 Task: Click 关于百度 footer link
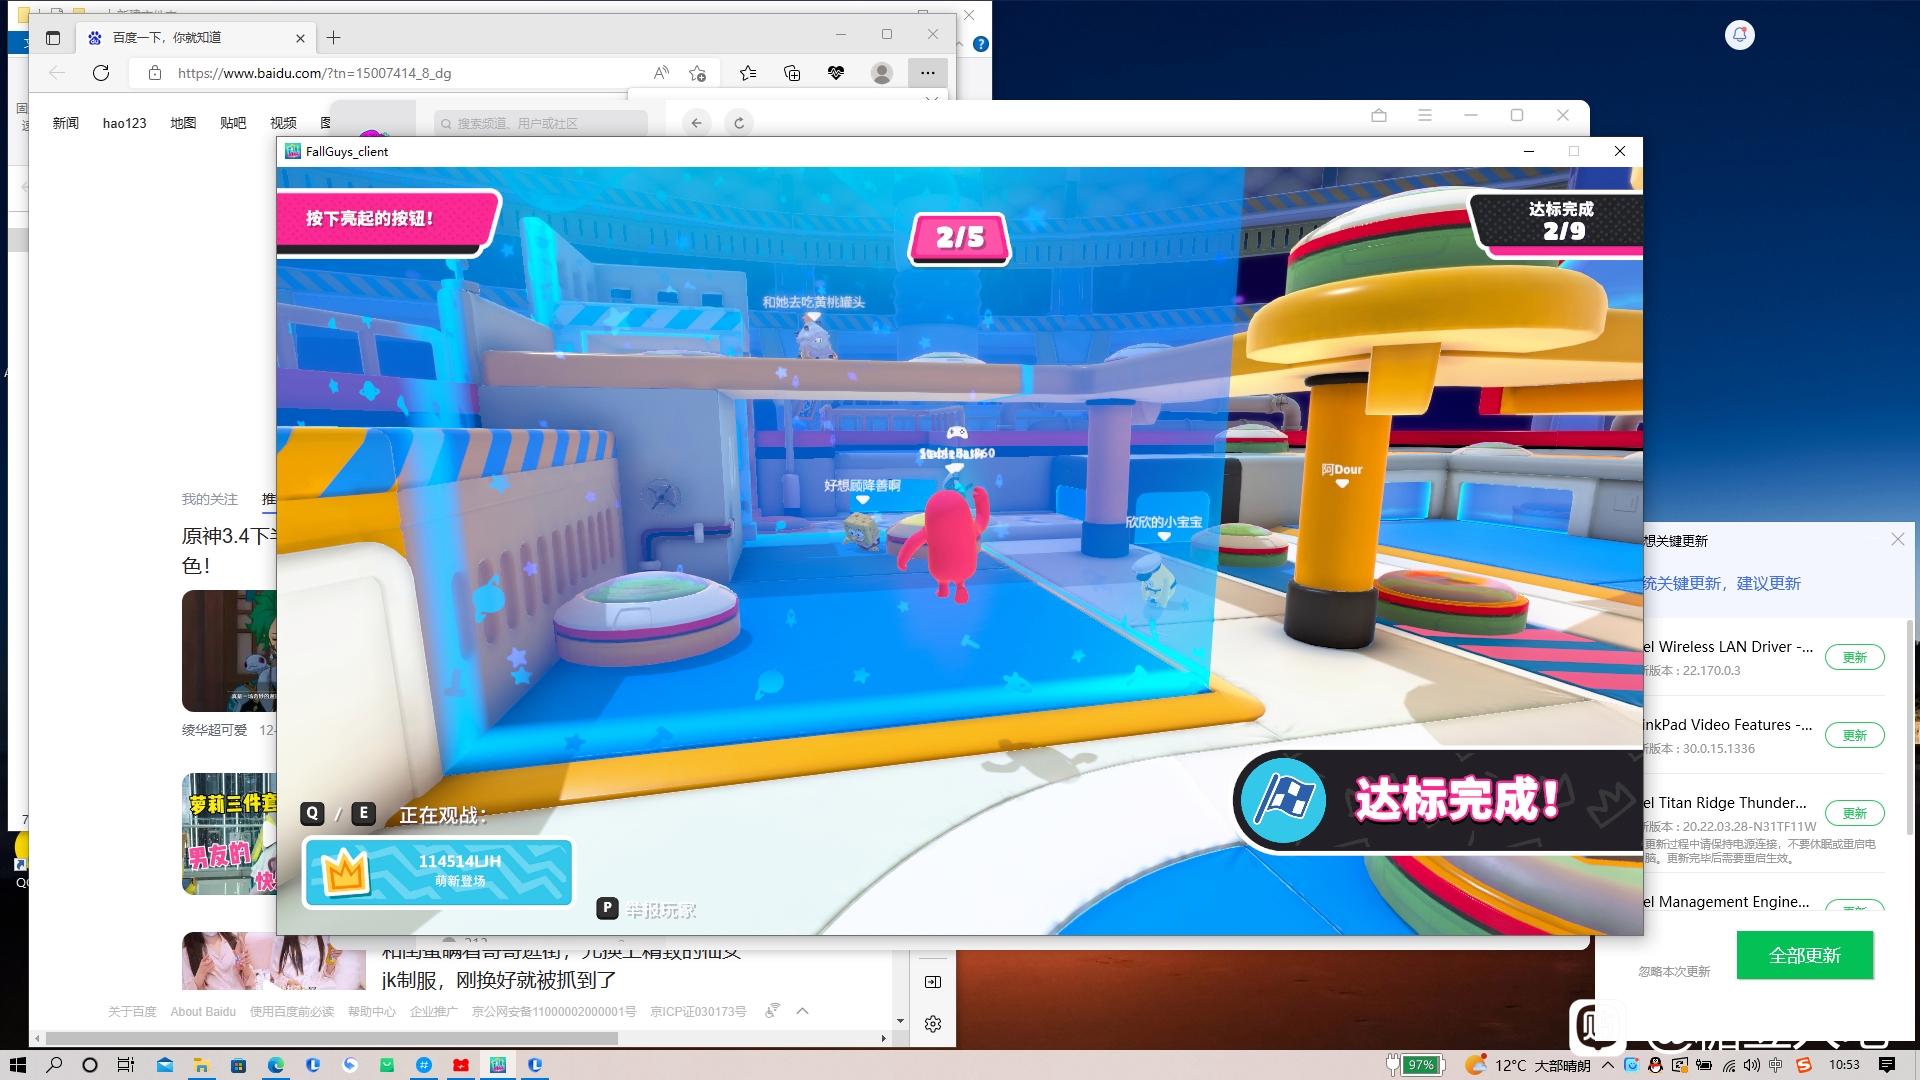point(132,1012)
